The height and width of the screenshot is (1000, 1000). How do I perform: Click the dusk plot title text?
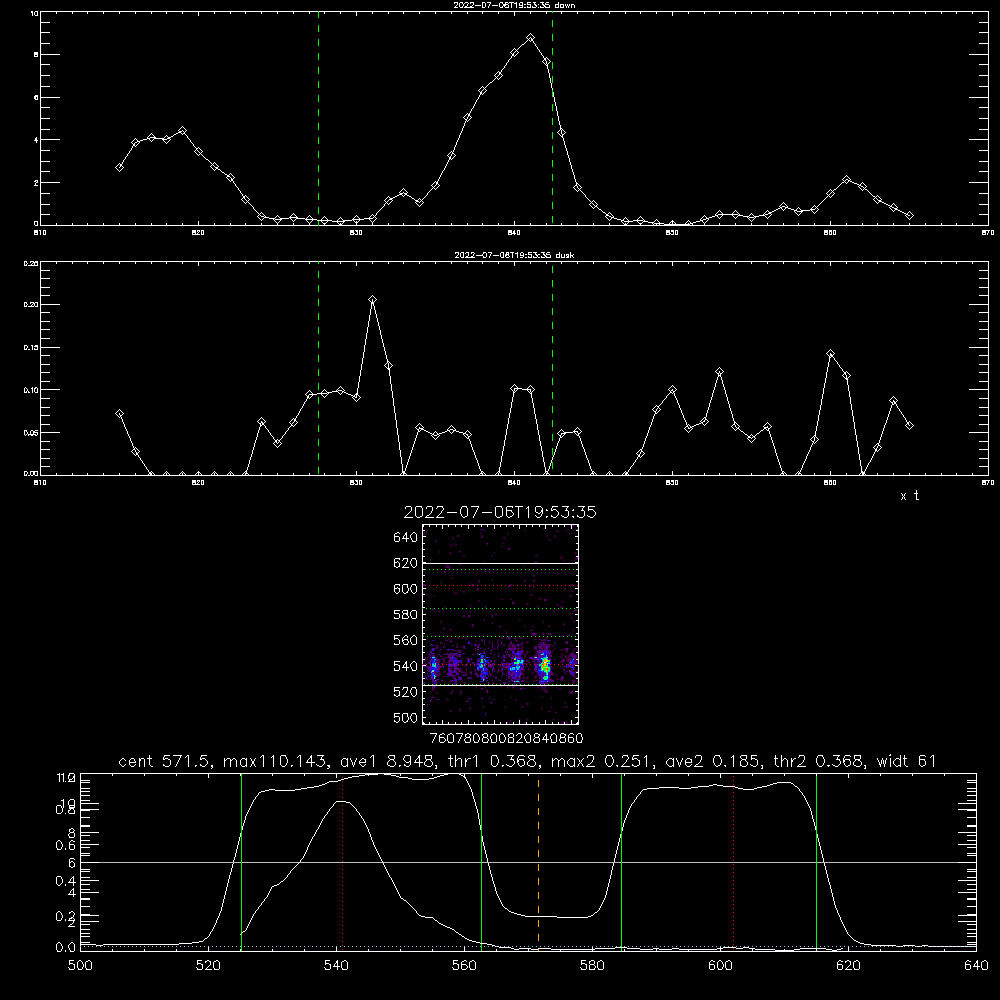[x=514, y=255]
